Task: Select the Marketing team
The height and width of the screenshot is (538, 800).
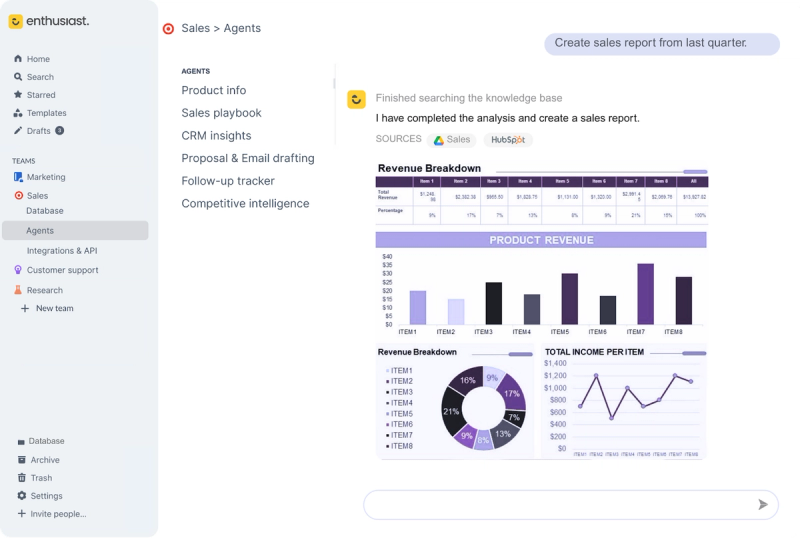Action: click(x=46, y=177)
